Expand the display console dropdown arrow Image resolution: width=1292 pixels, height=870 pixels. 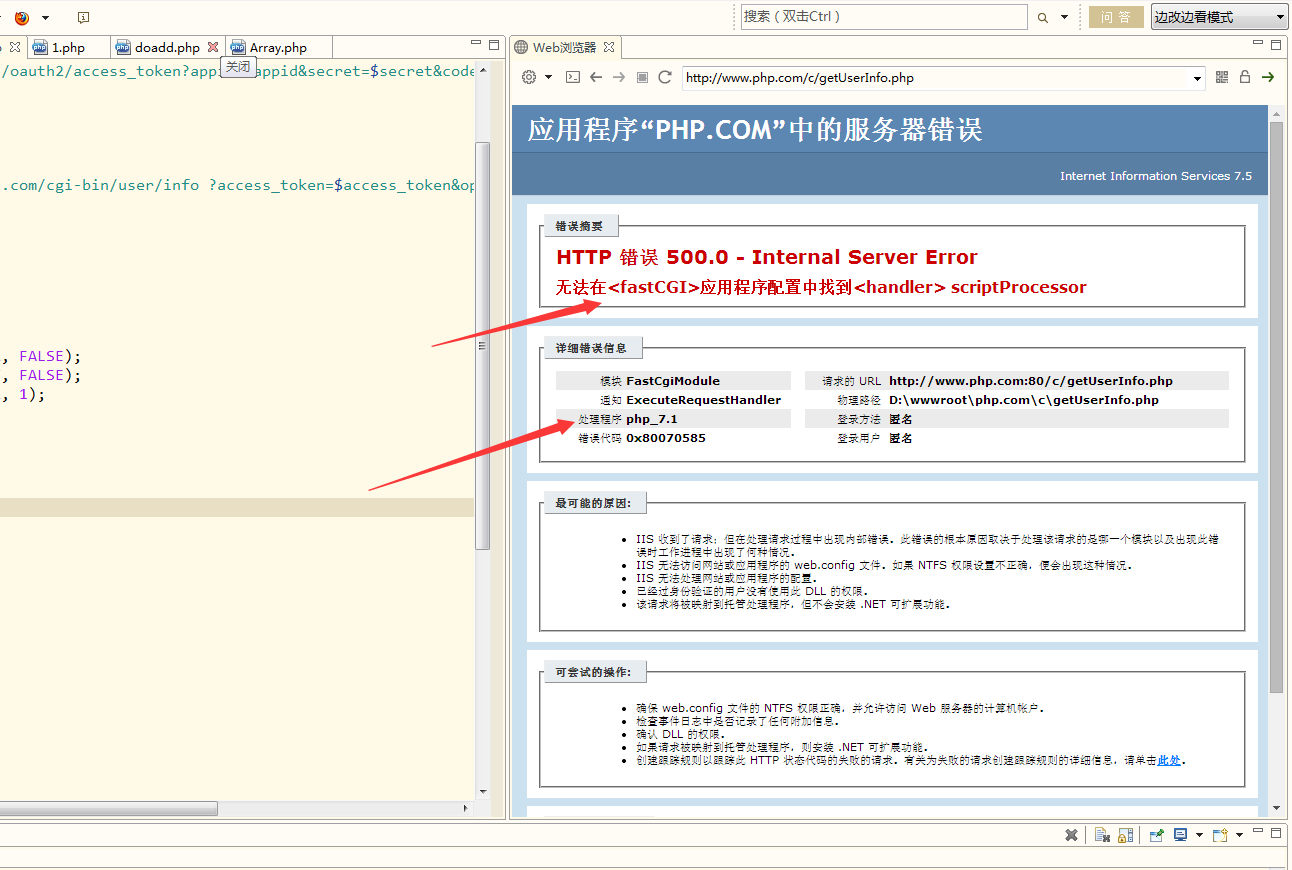click(1199, 835)
